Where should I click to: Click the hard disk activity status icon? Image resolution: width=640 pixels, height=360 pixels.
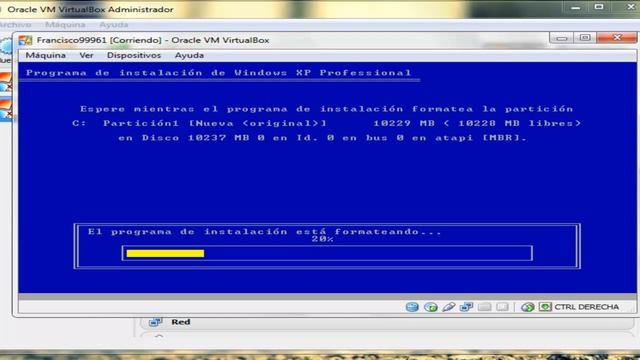(412, 307)
